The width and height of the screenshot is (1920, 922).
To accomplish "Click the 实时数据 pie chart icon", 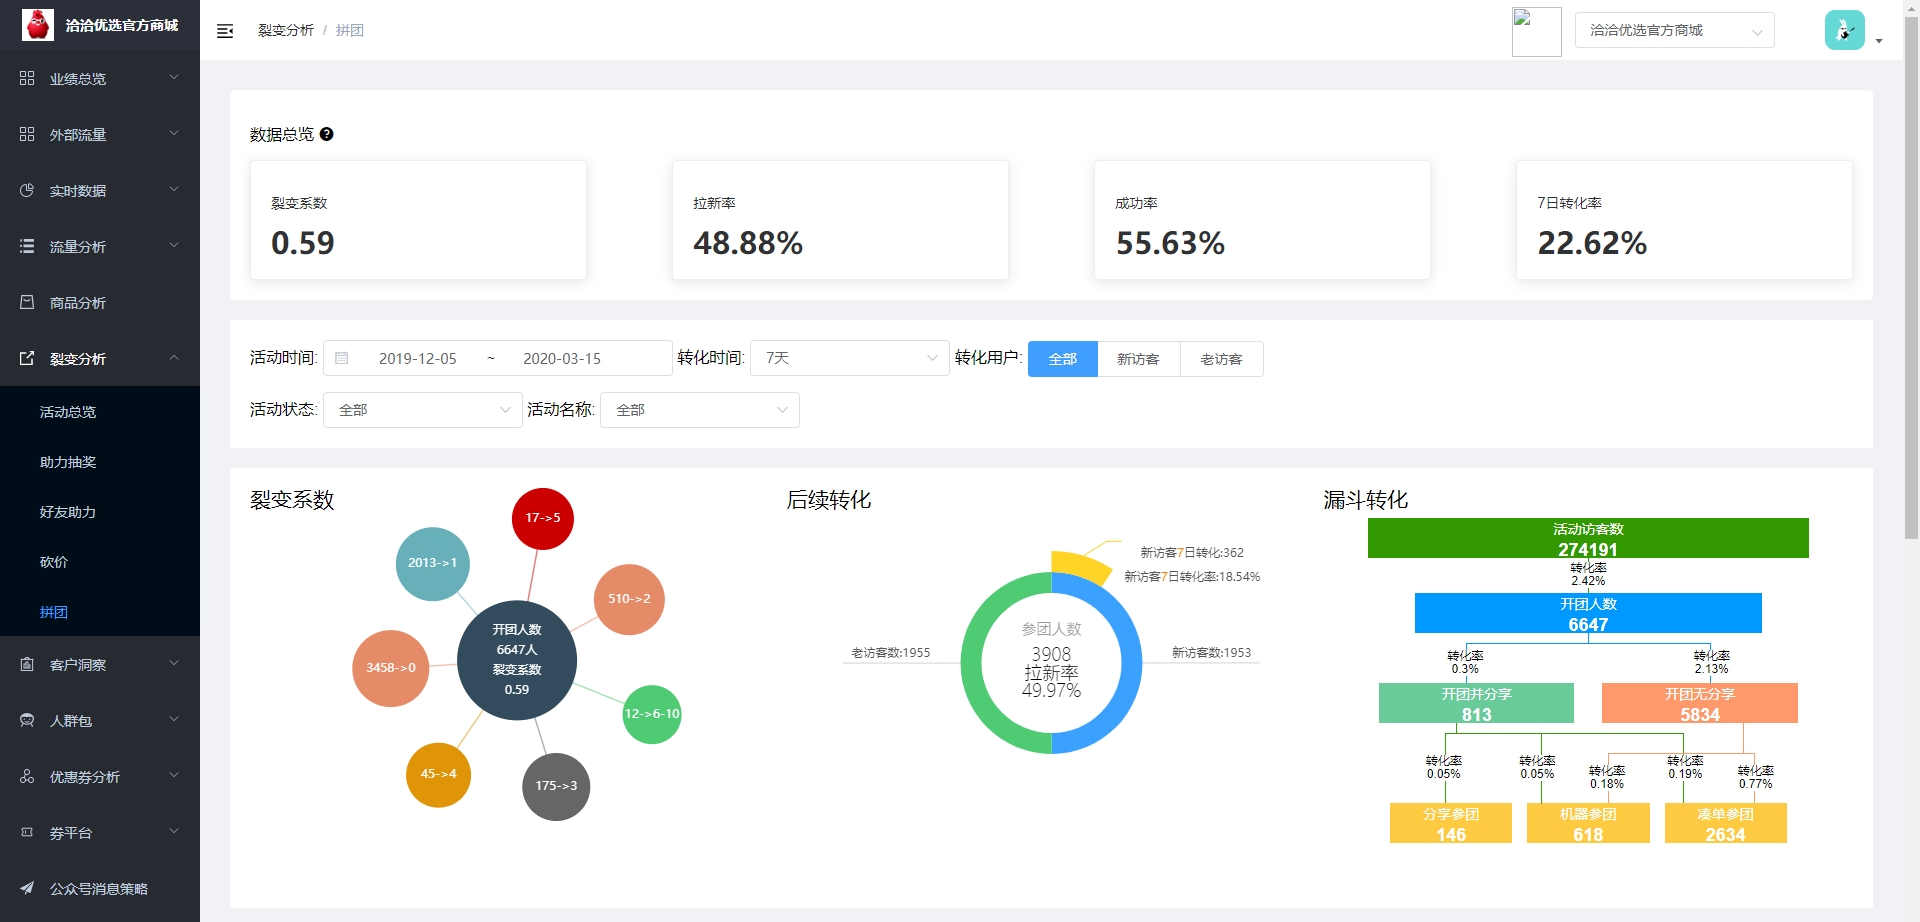I will [x=27, y=190].
